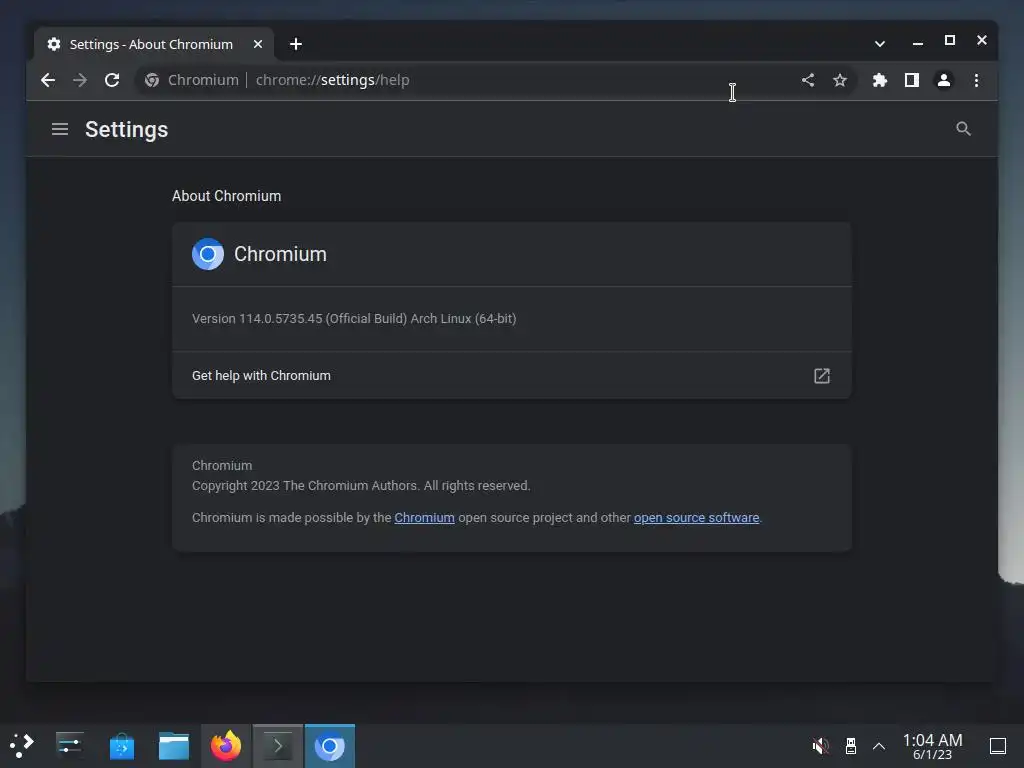
Task: Maximize the Chromium window
Action: pos(950,40)
